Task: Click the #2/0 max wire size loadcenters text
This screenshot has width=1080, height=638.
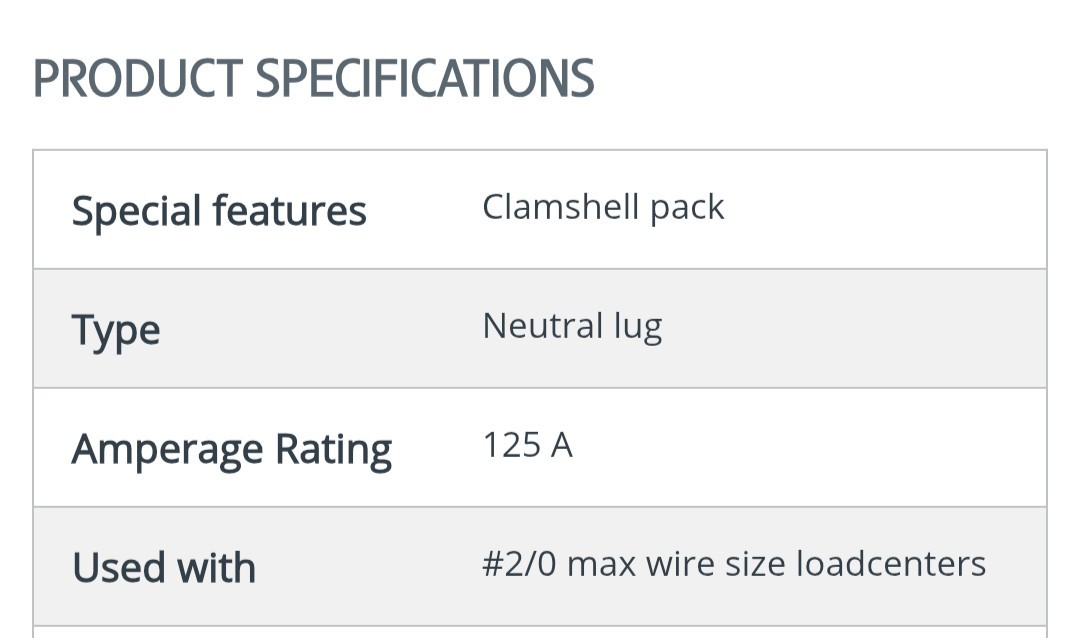Action: (x=734, y=564)
